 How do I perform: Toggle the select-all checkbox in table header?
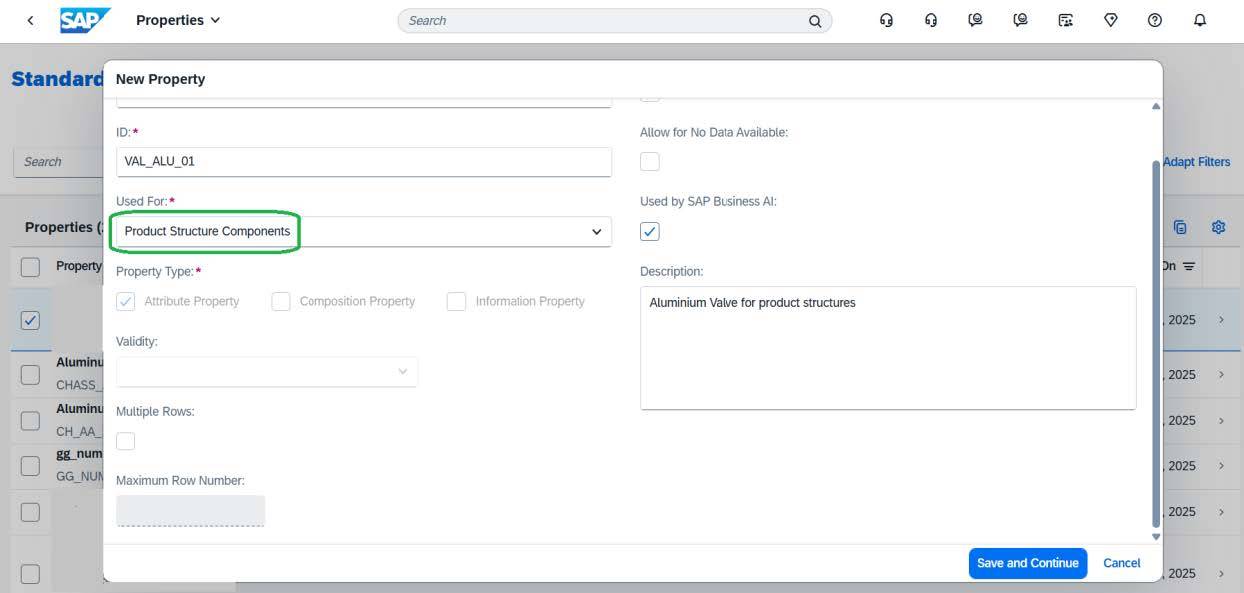coord(30,266)
